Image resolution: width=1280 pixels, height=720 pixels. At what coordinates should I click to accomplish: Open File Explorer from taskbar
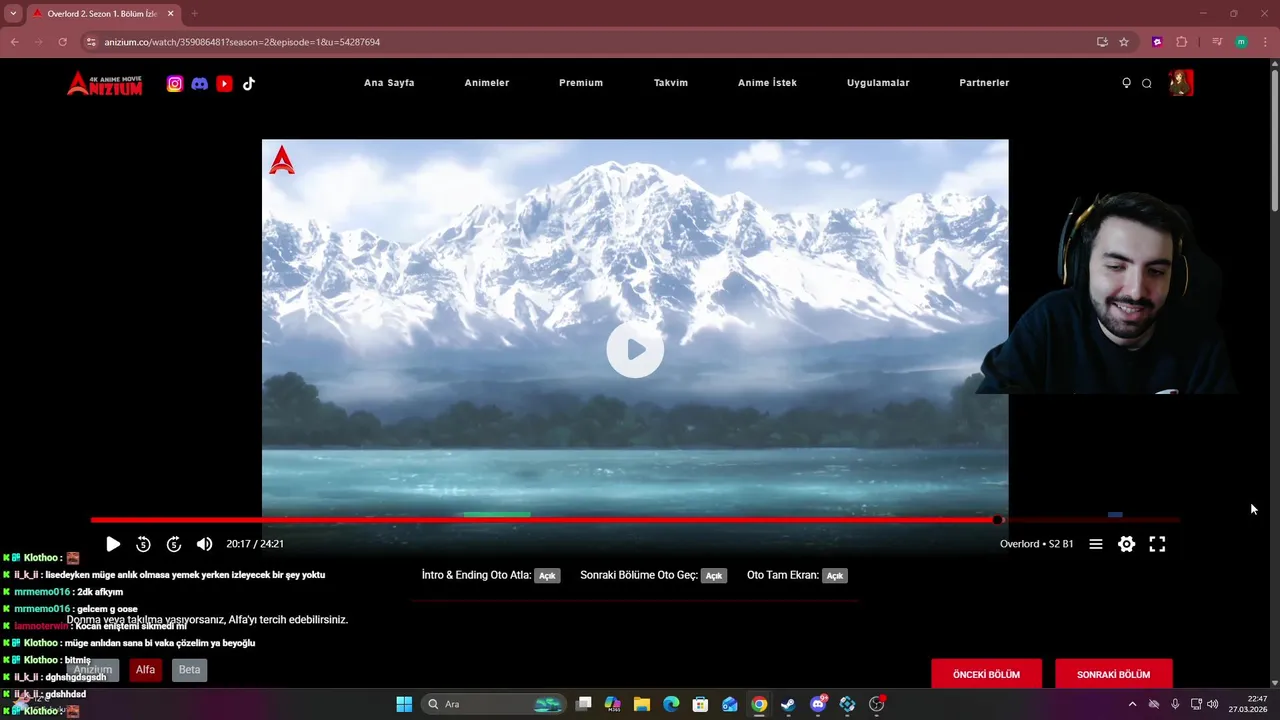tap(642, 704)
